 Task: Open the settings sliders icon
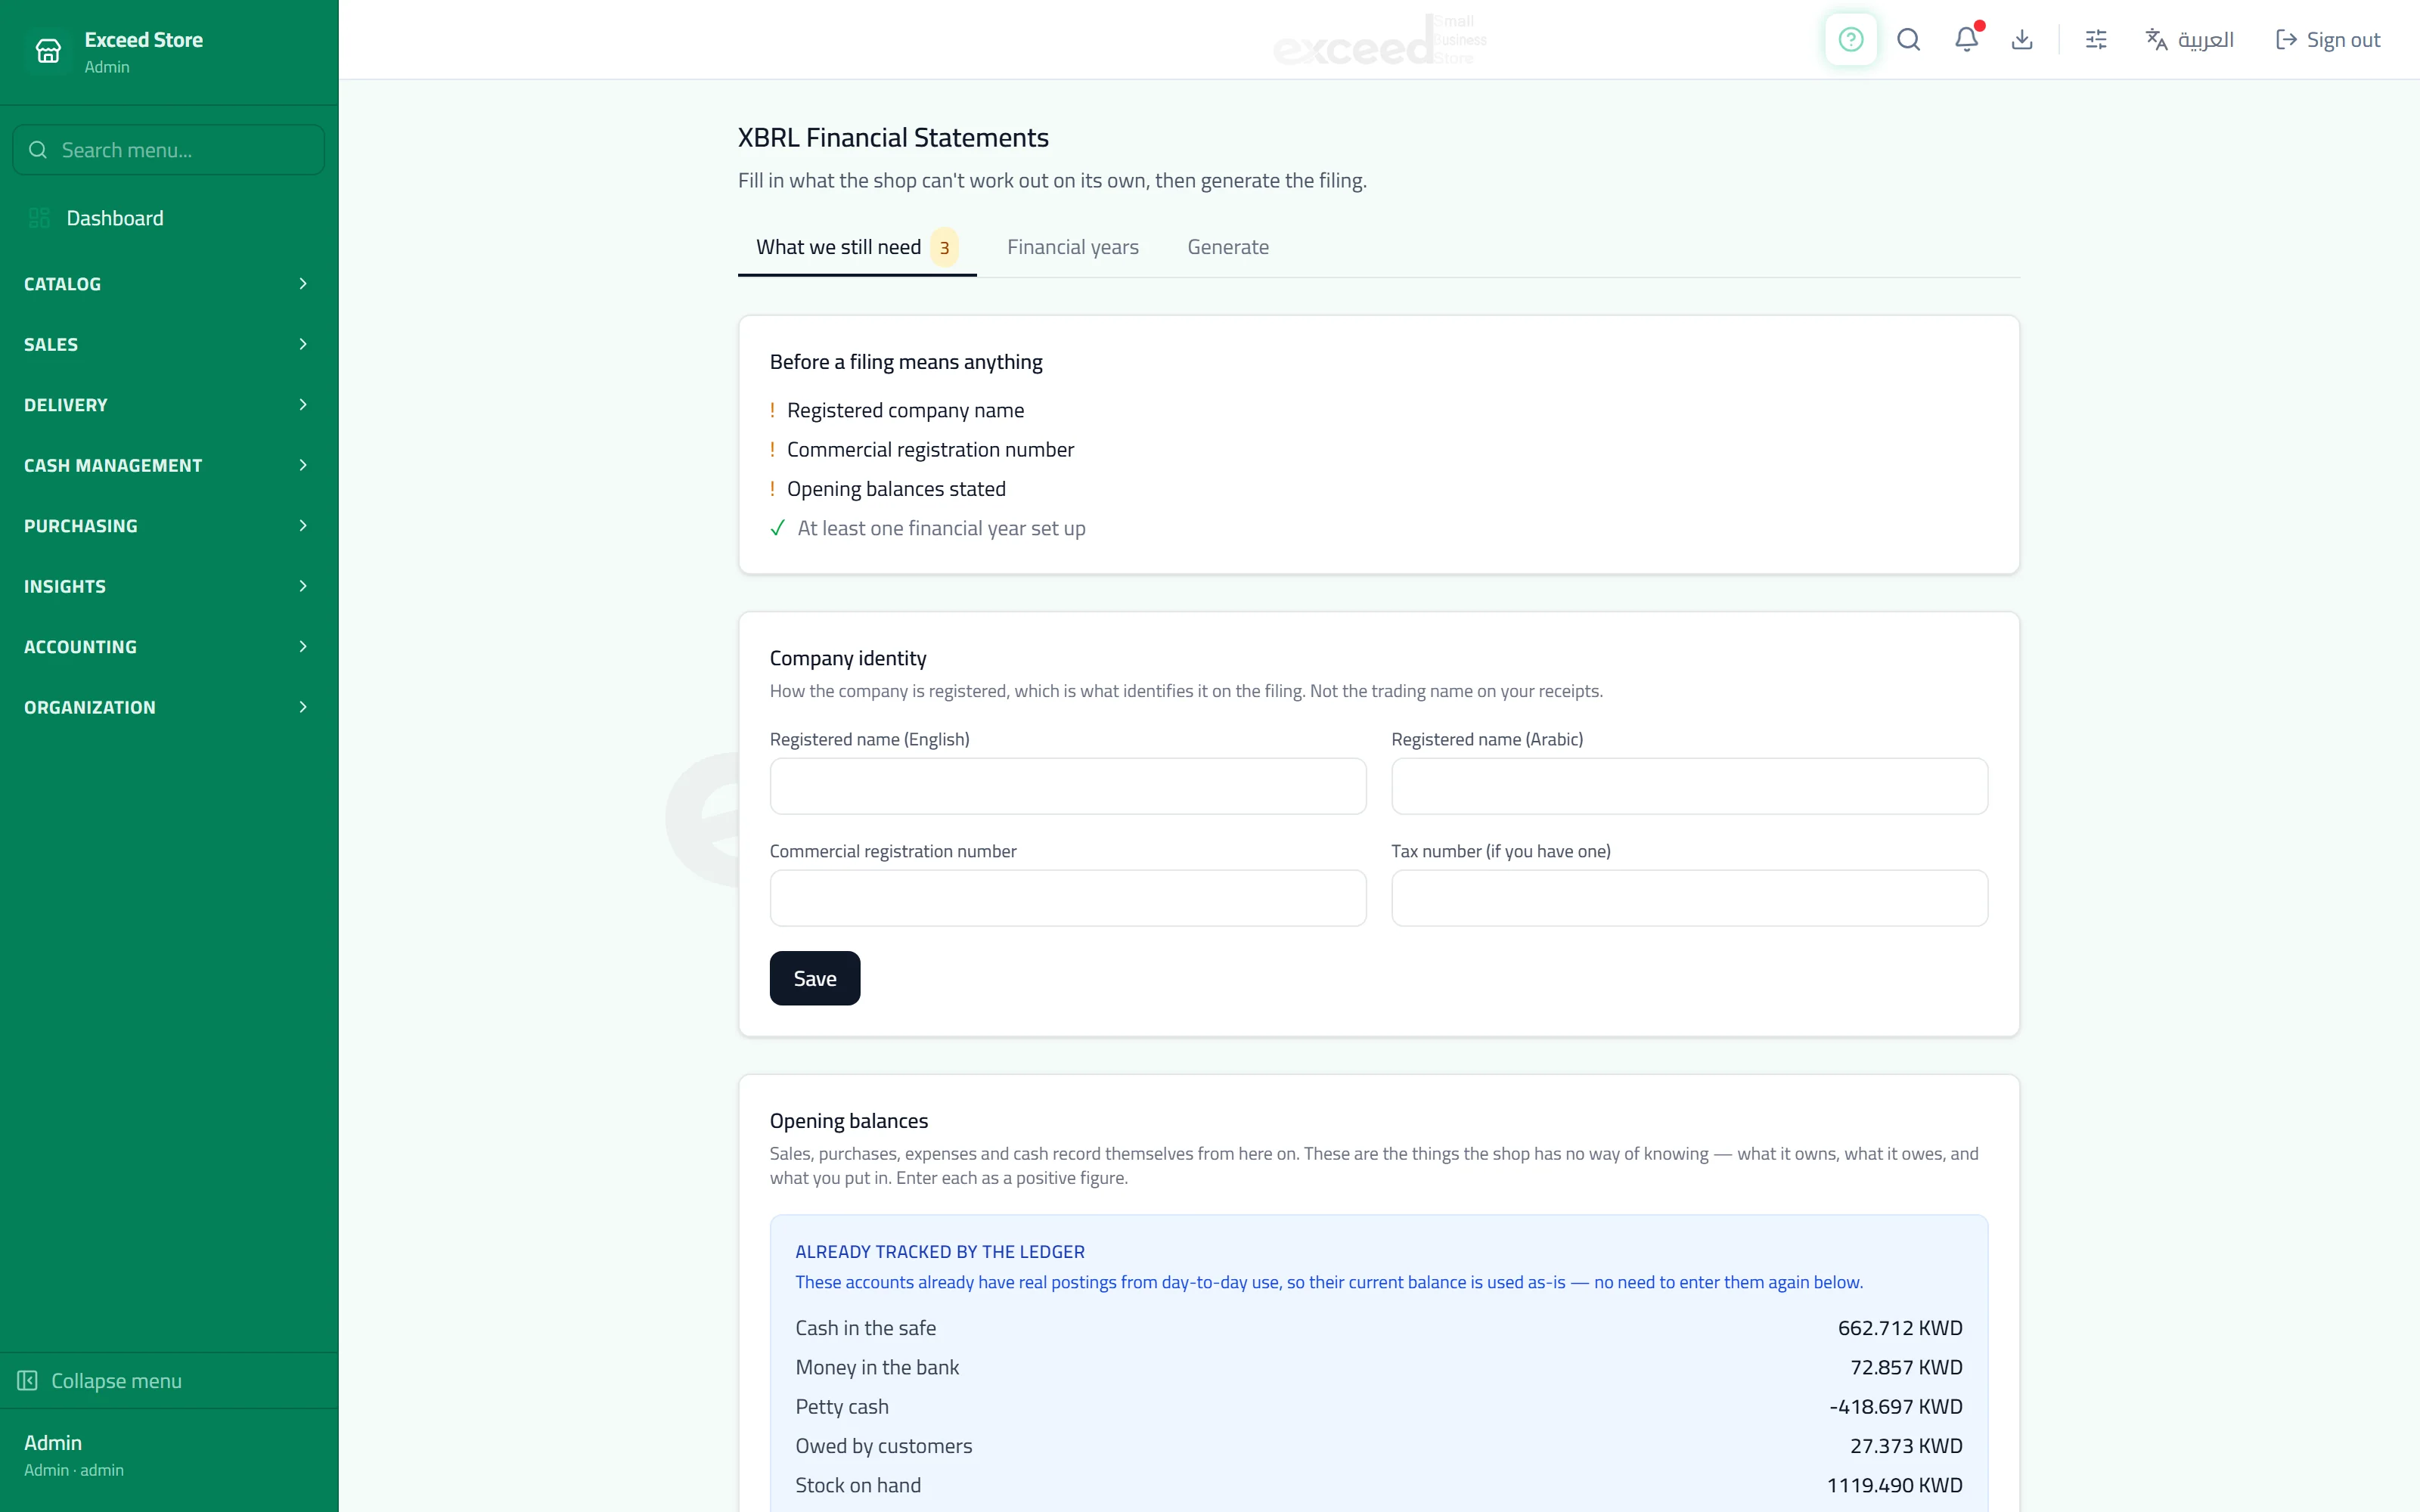[2096, 40]
